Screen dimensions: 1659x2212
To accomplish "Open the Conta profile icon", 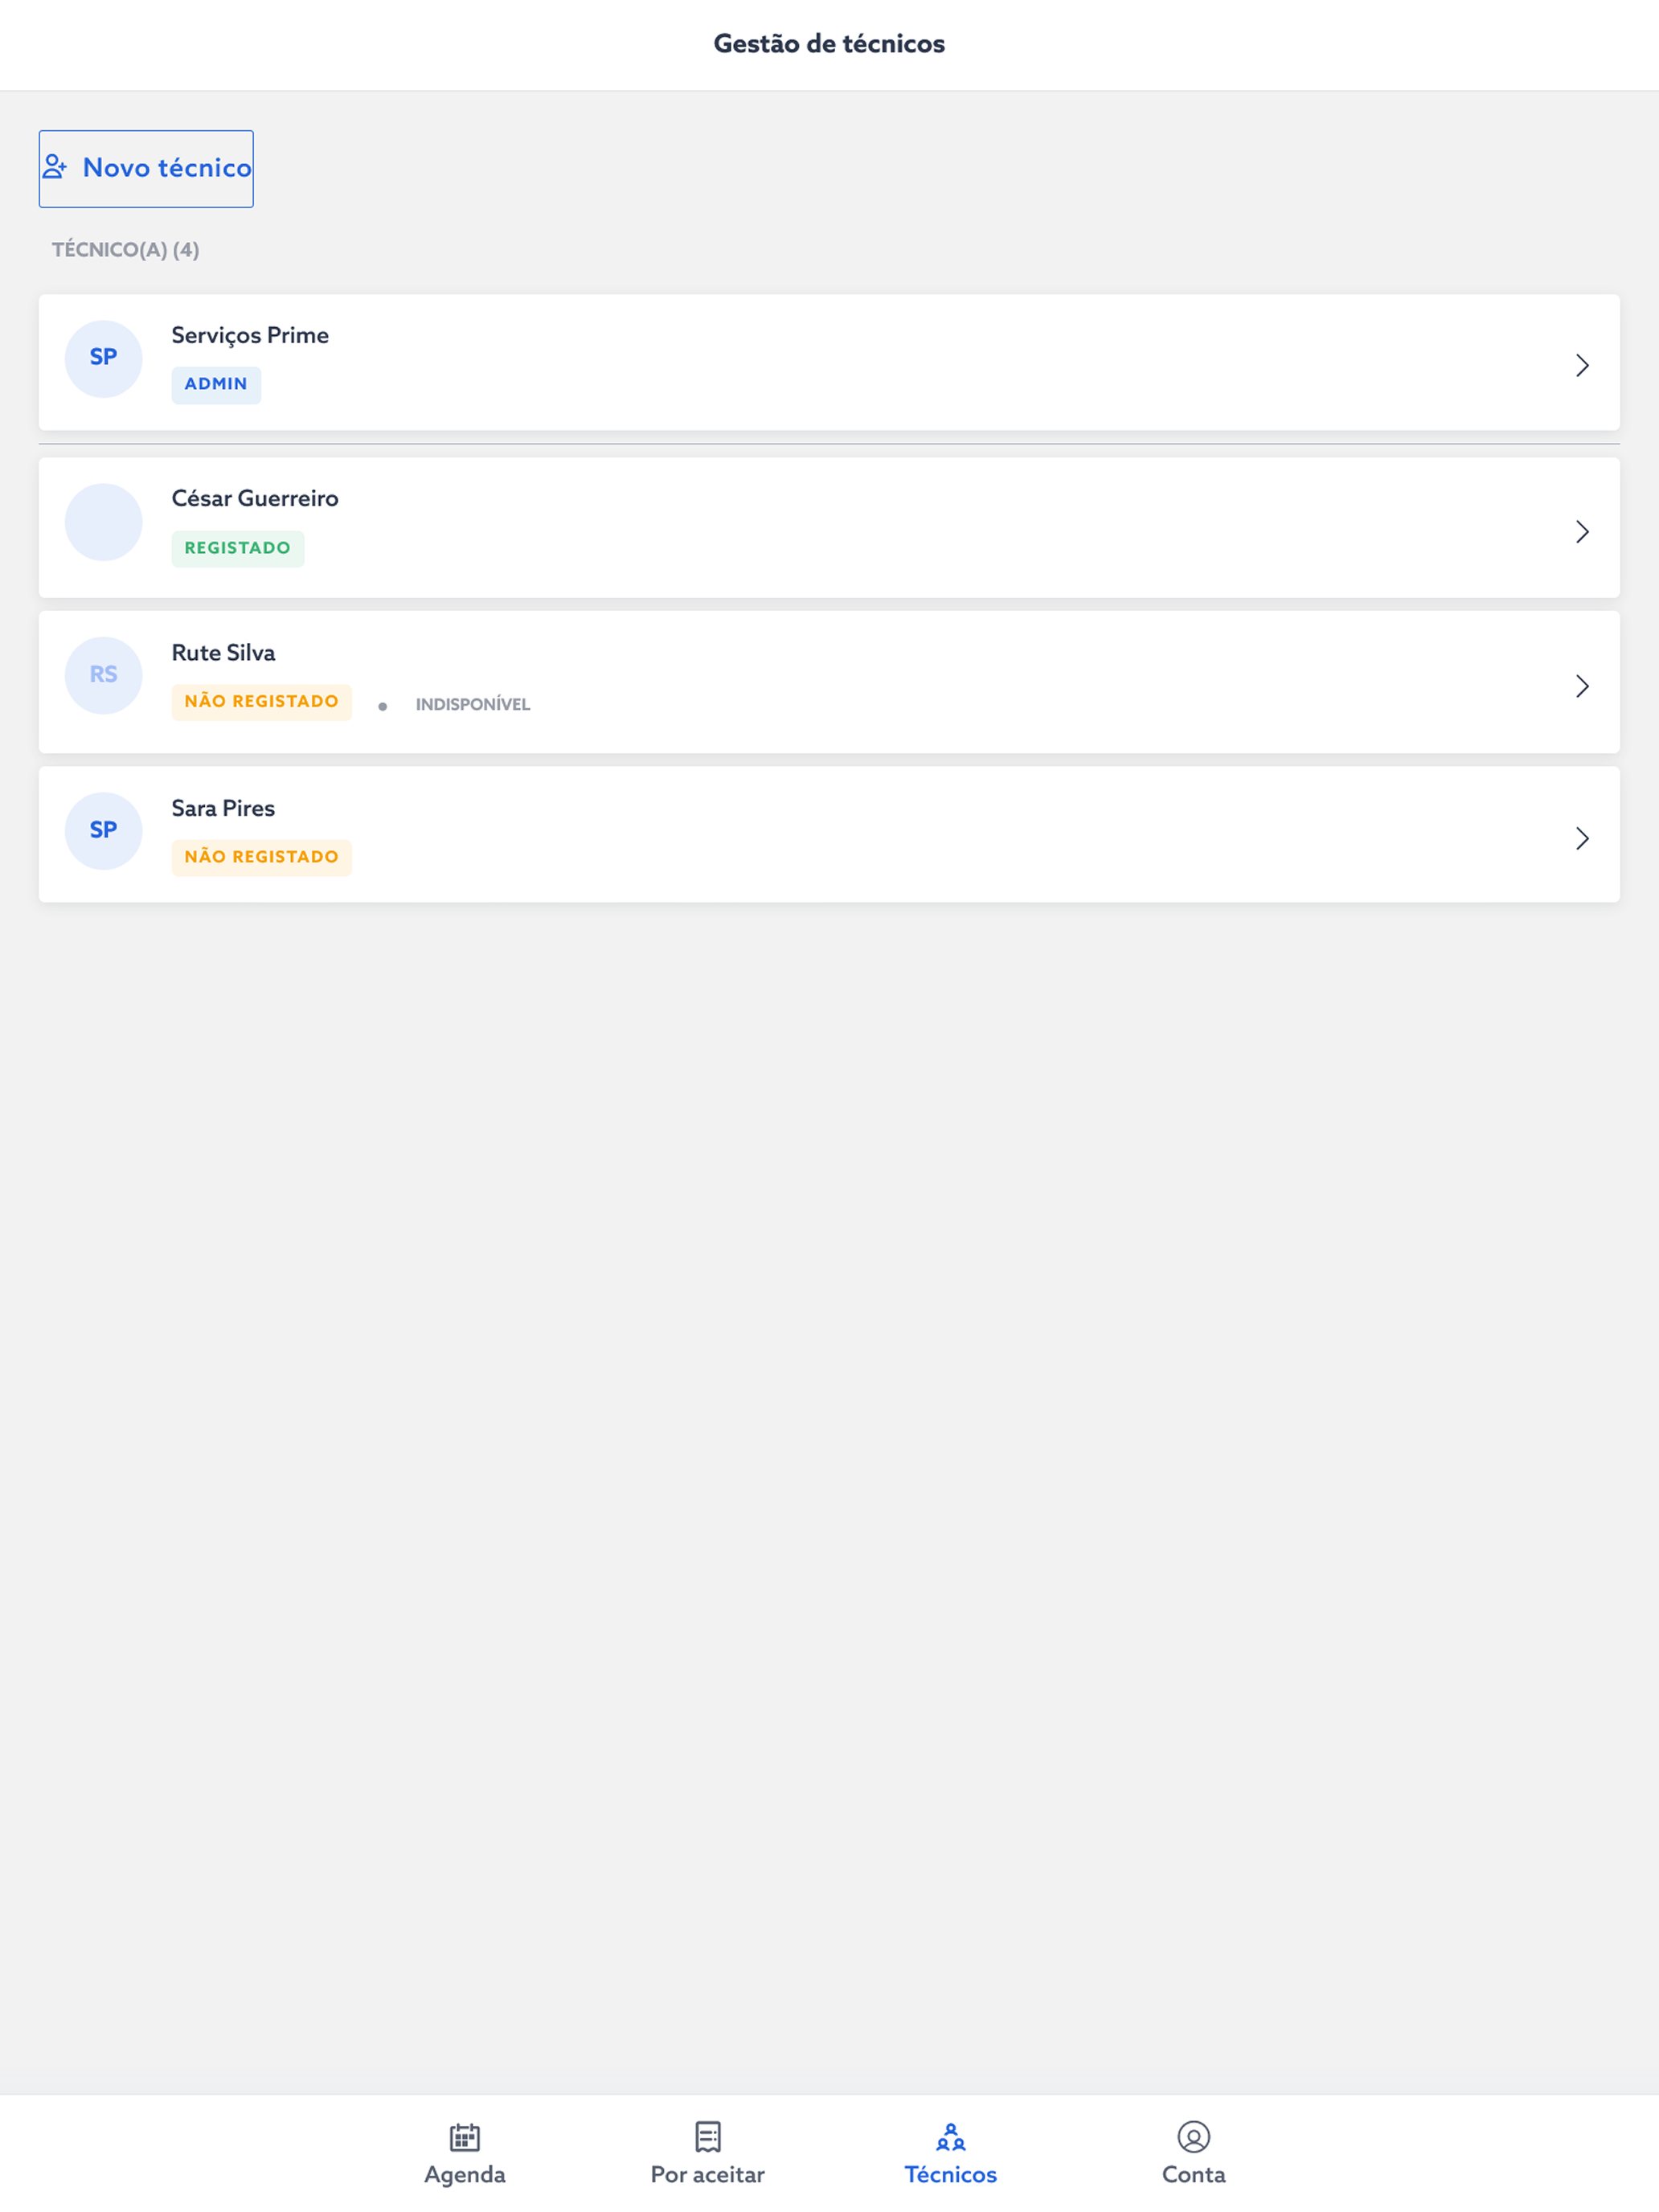I will click(1194, 2136).
